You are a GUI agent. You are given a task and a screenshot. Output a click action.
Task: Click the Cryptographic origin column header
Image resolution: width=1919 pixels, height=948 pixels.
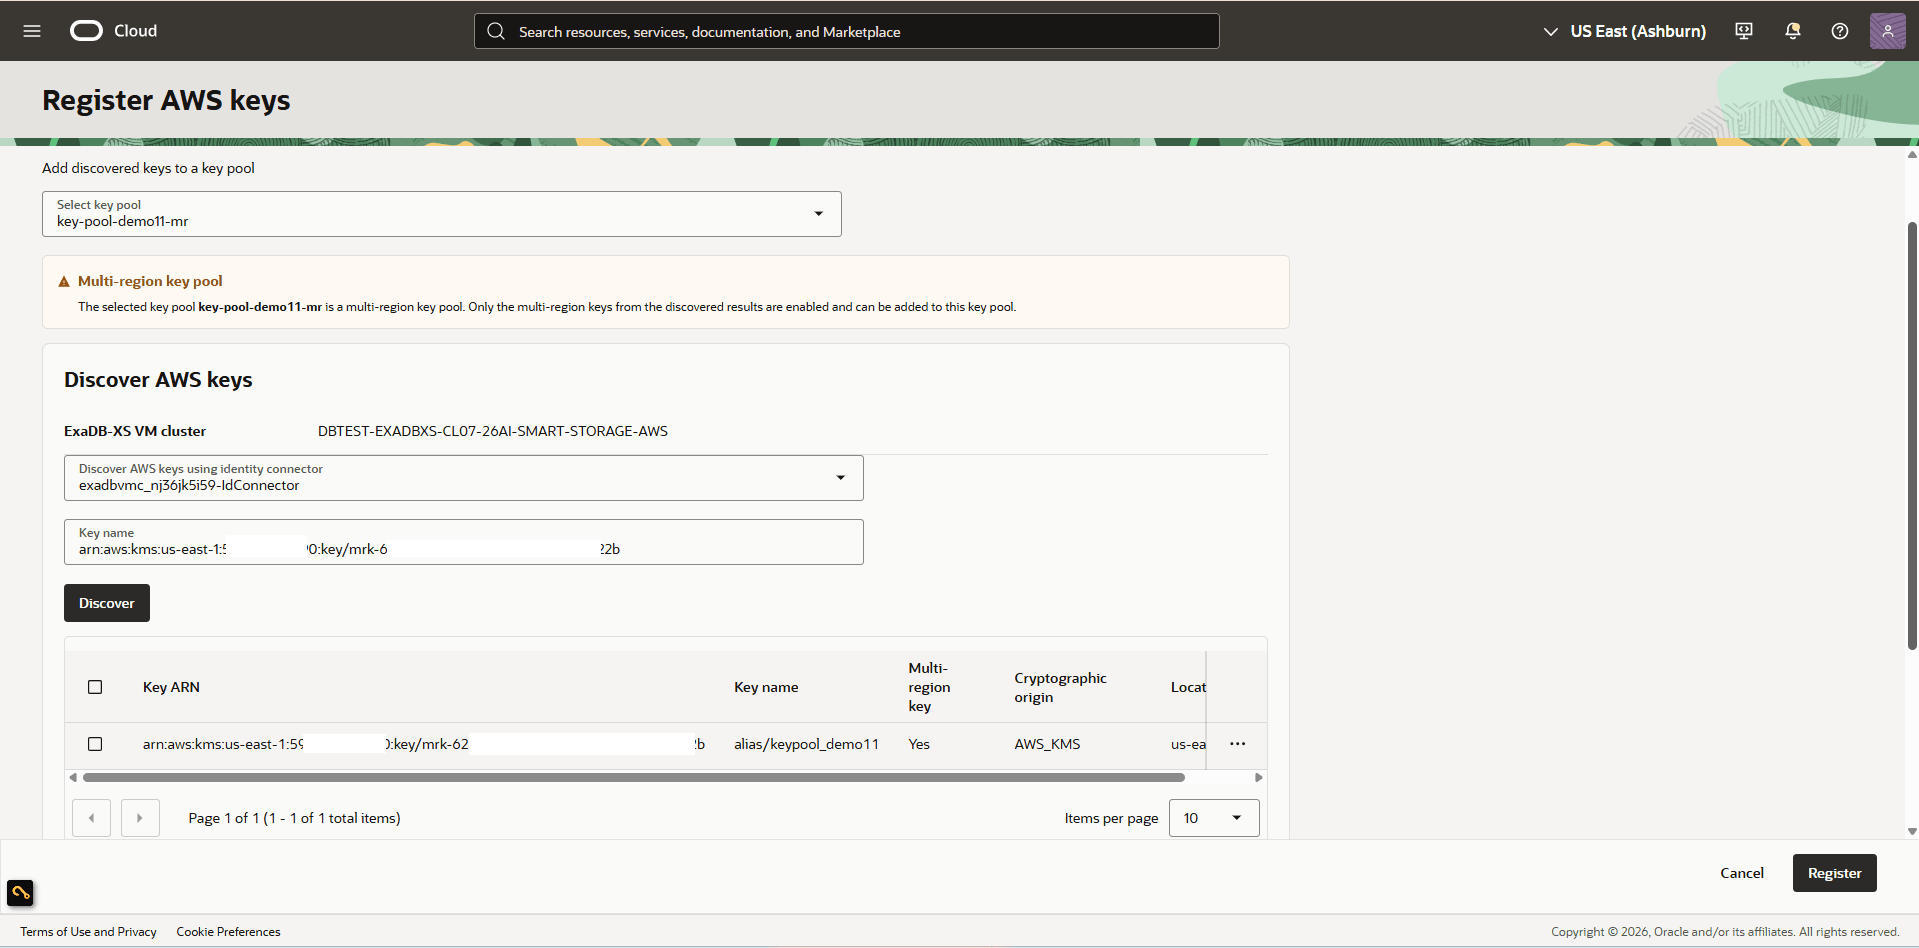click(1060, 687)
